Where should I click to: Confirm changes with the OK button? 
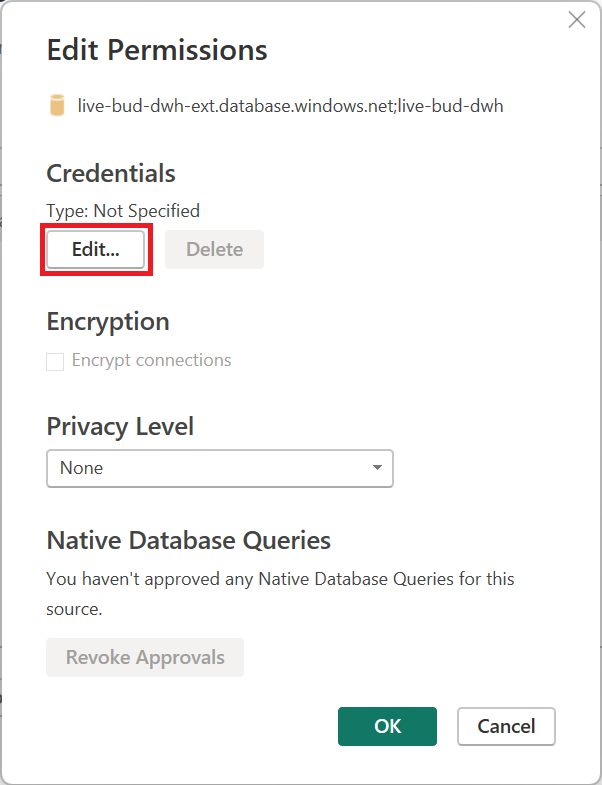point(387,726)
